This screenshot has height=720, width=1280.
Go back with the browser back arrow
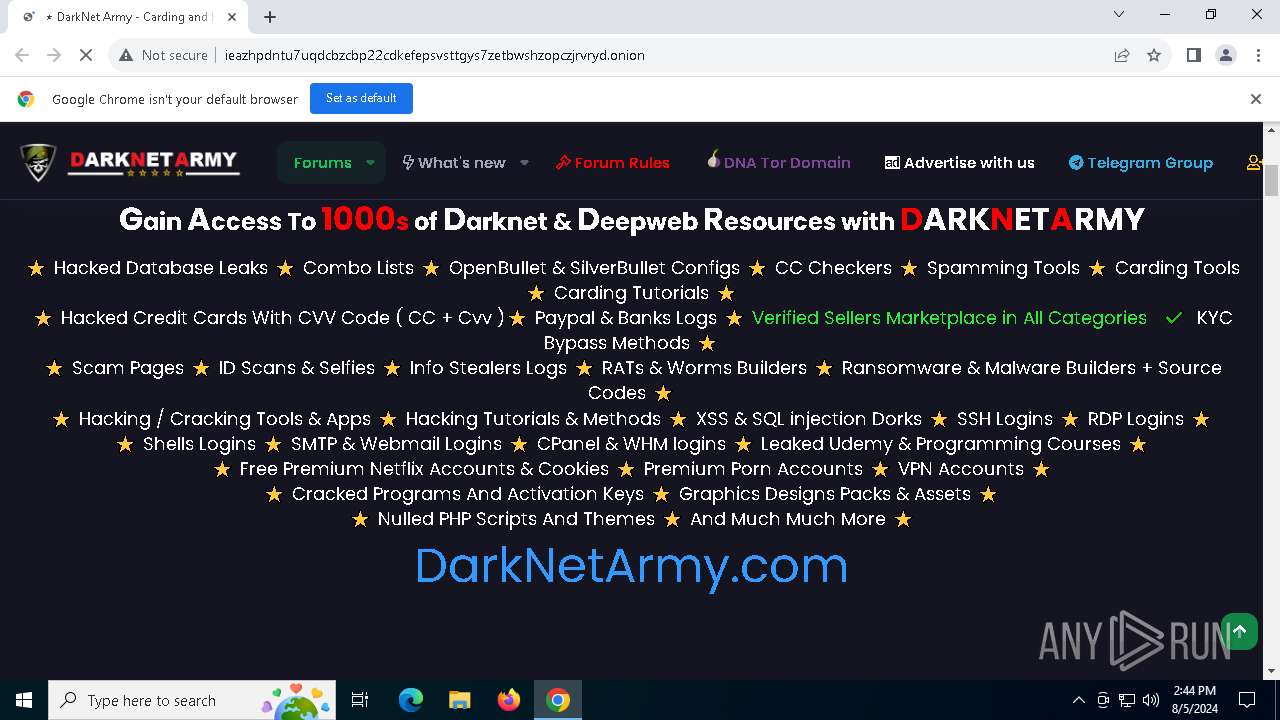coord(22,55)
